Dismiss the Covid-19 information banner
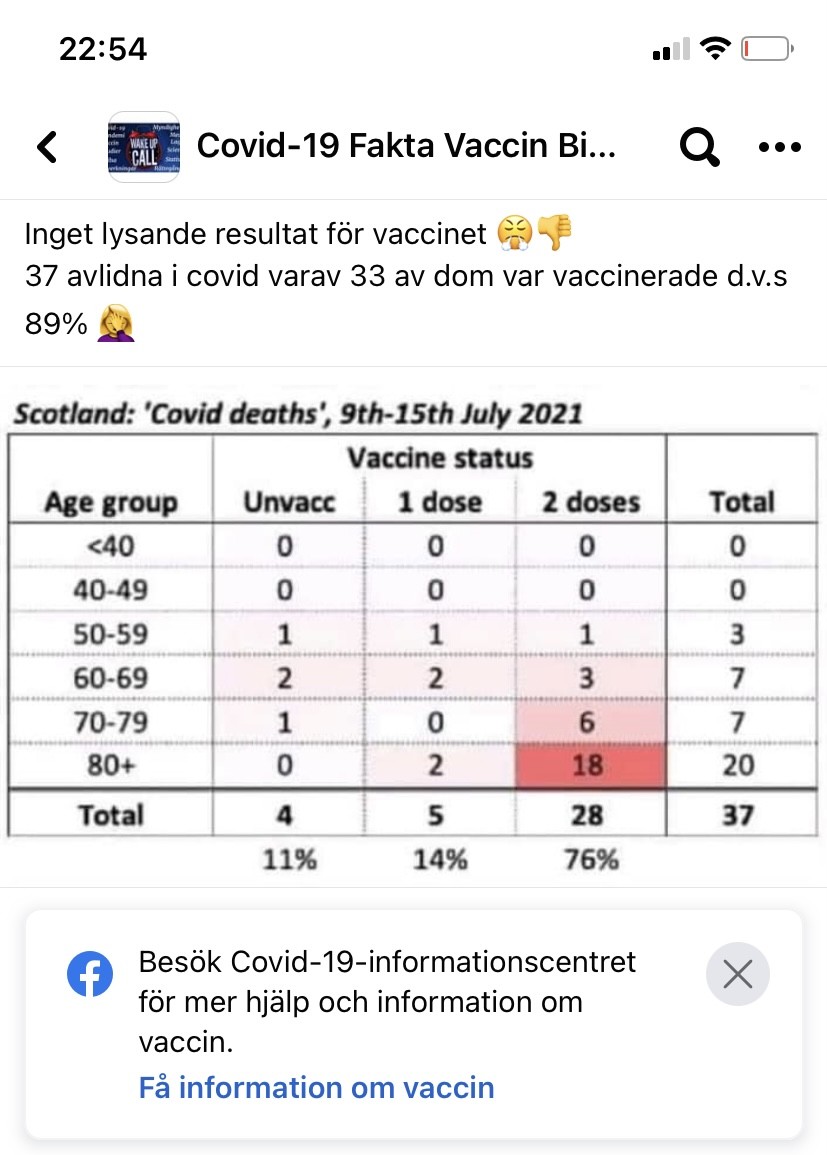This screenshot has width=827, height=1155. [x=737, y=973]
